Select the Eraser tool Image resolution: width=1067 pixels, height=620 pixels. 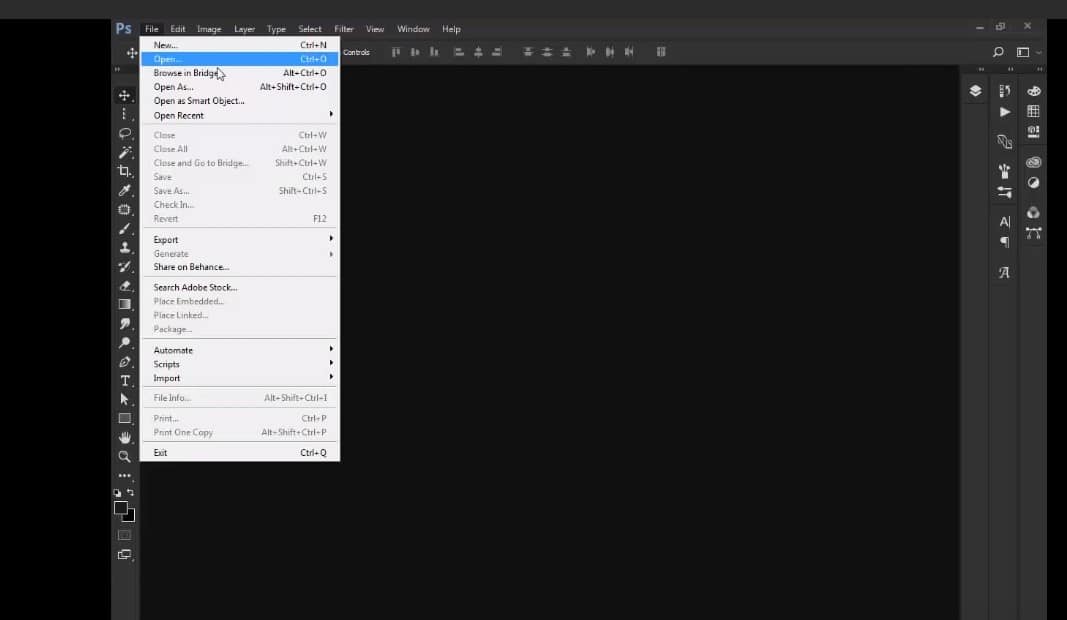tap(125, 286)
